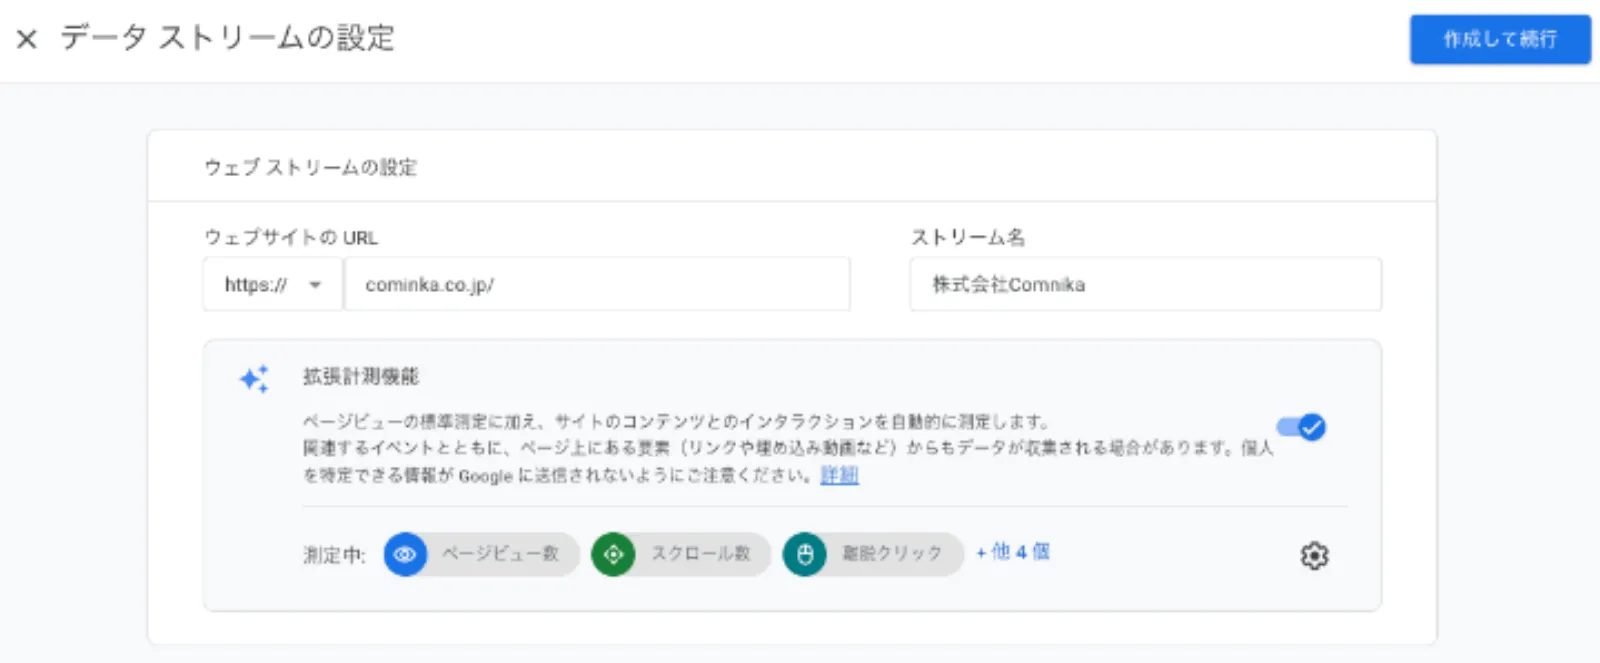The width and height of the screenshot is (1600, 663).
Task: Click the ウェブ ストリームの設定 heading
Action: tap(311, 167)
